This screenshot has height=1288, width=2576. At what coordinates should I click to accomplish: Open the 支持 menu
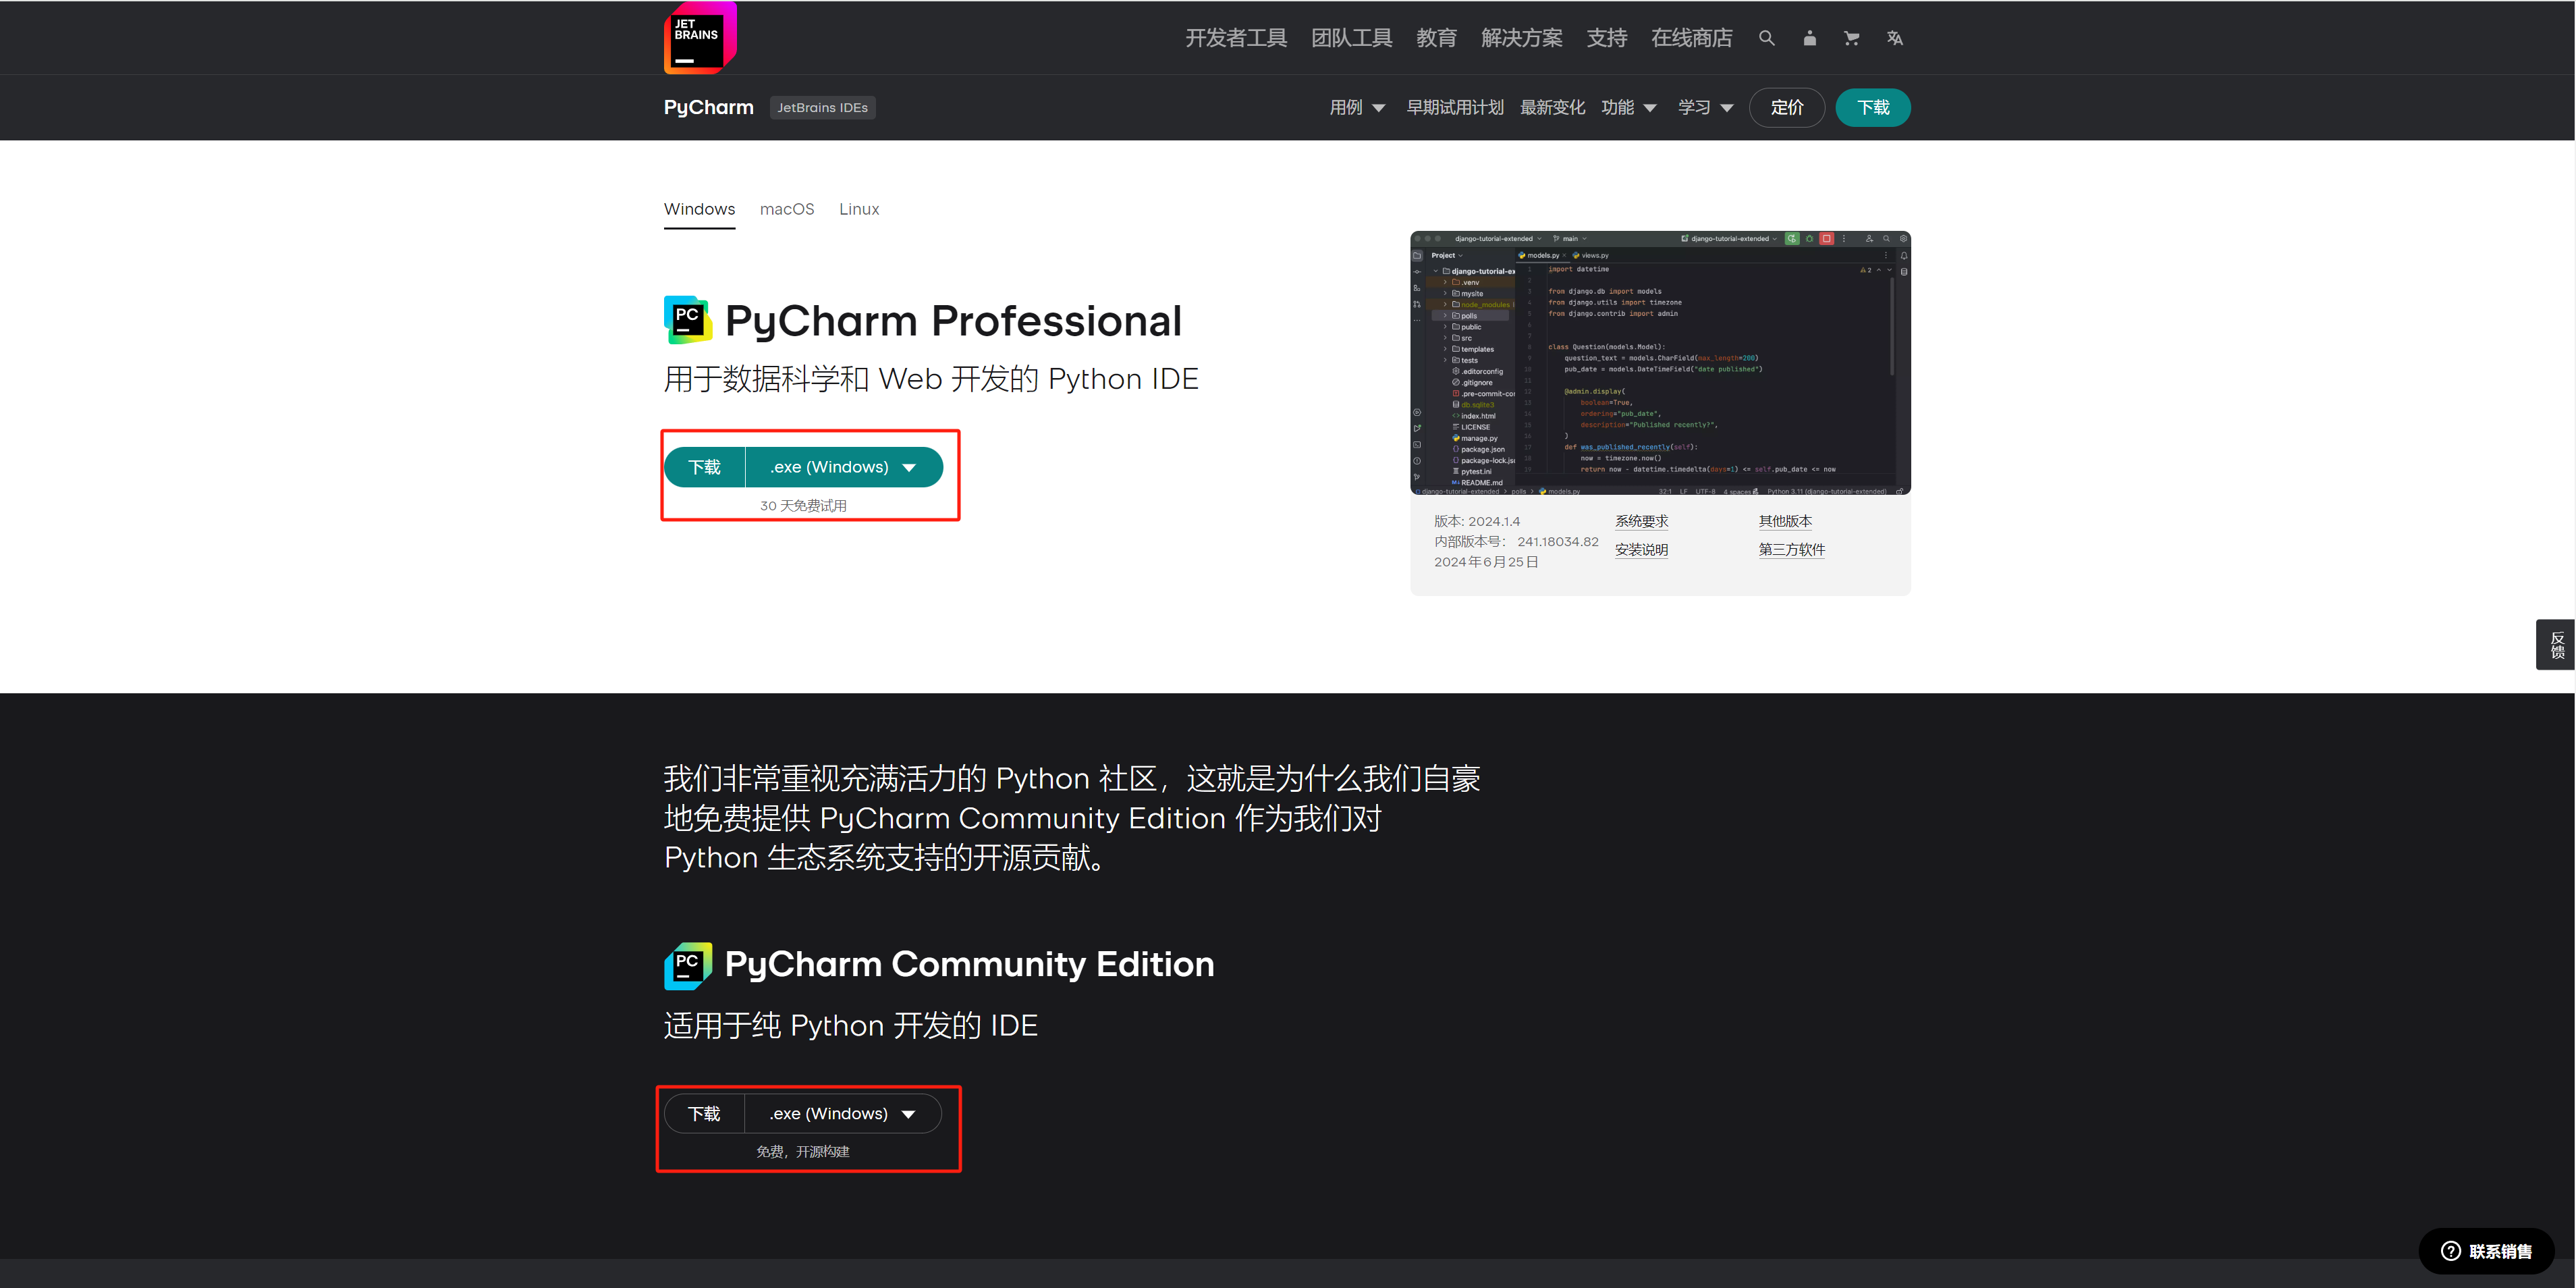pos(1607,38)
